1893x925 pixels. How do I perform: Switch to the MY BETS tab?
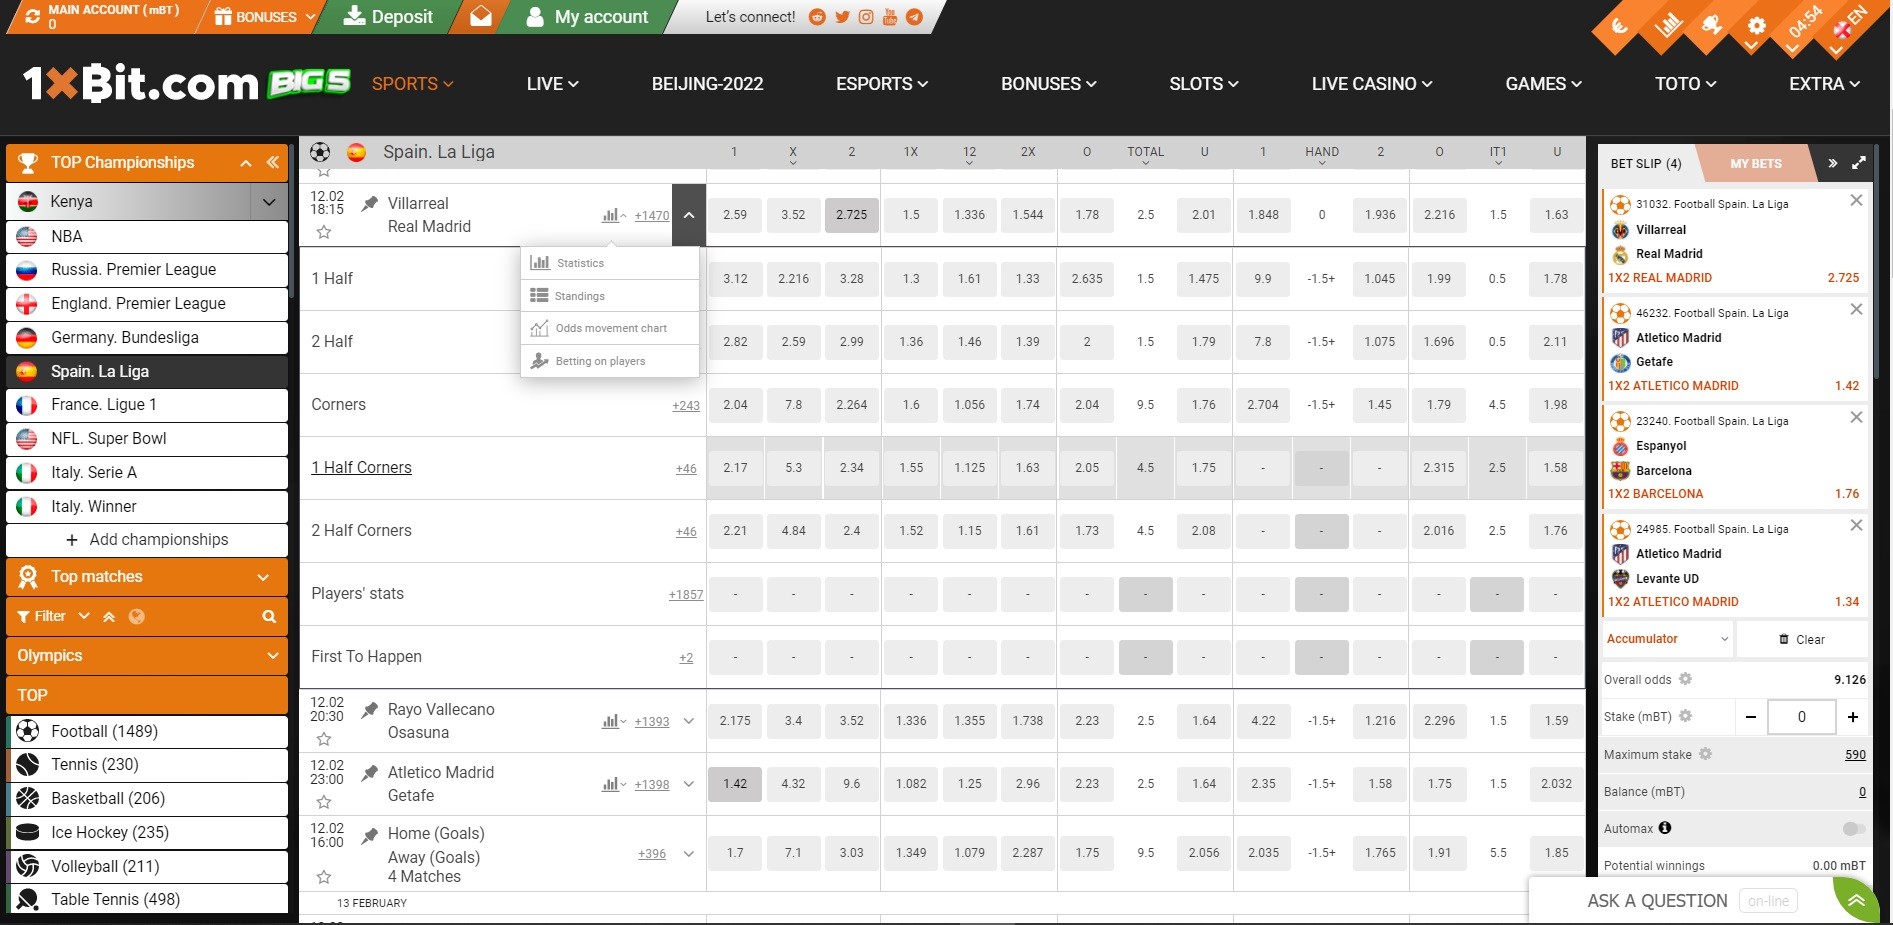point(1755,162)
